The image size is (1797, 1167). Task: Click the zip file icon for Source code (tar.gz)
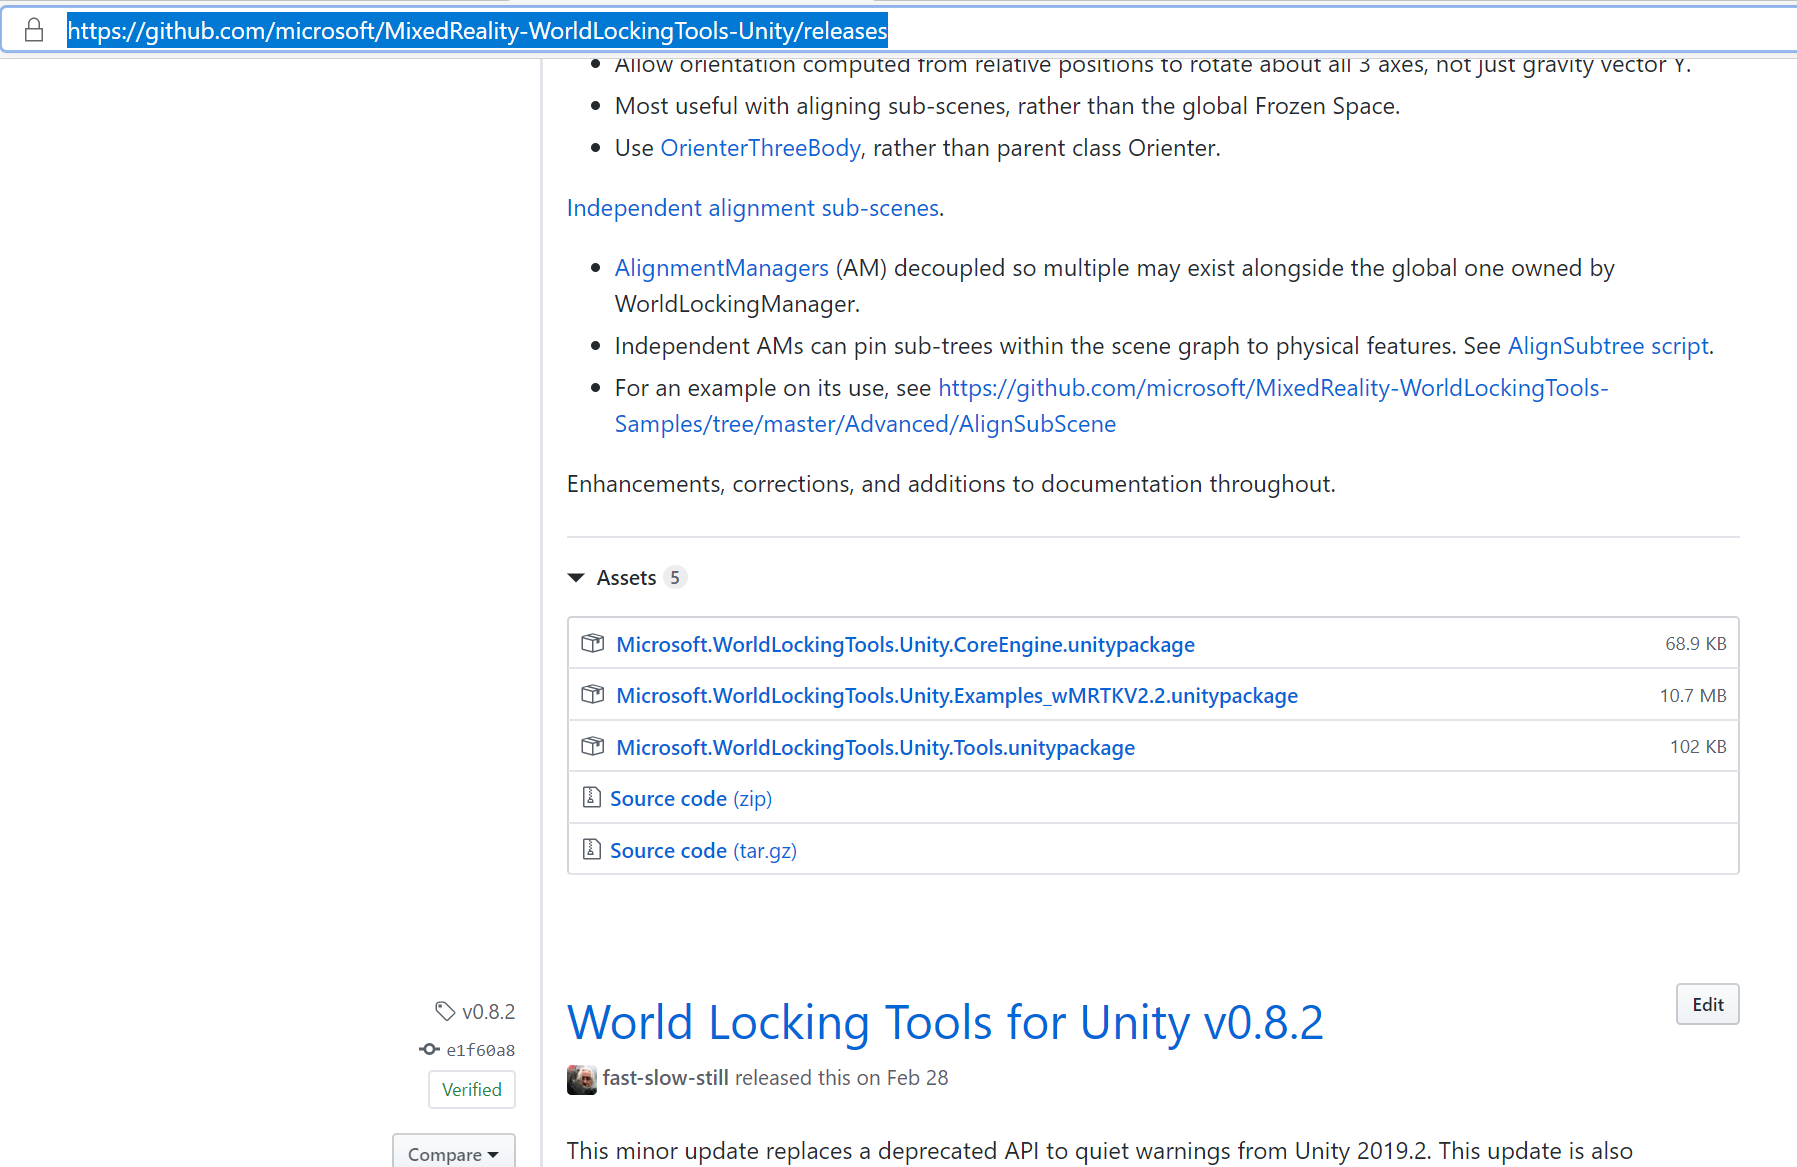pos(591,849)
